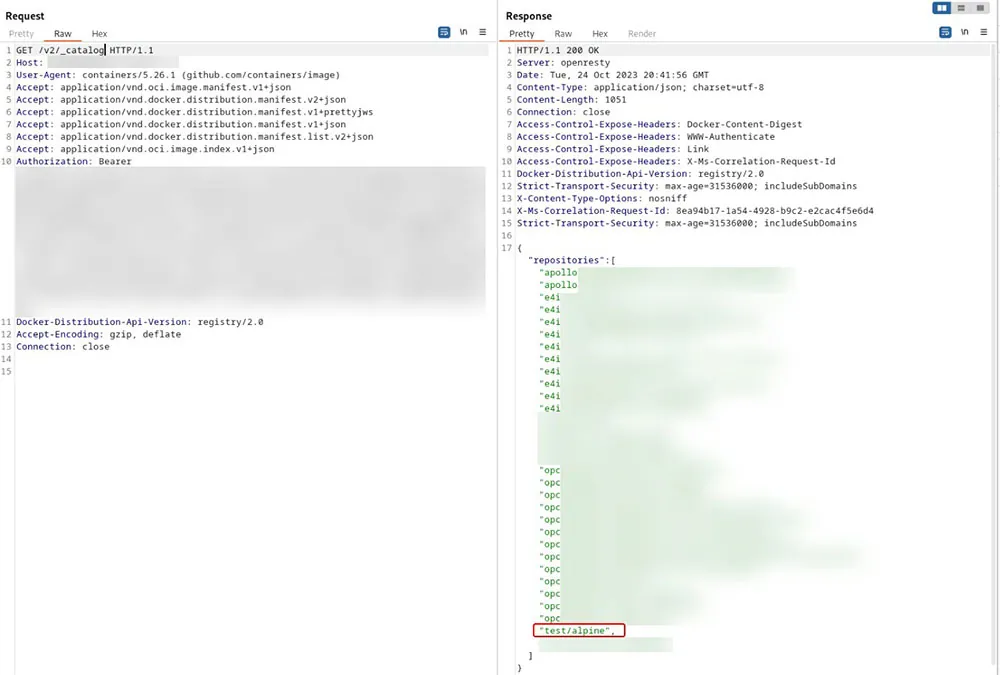The image size is (1000, 675).
Task: Select side-by-side layout icon
Action: pos(941,8)
